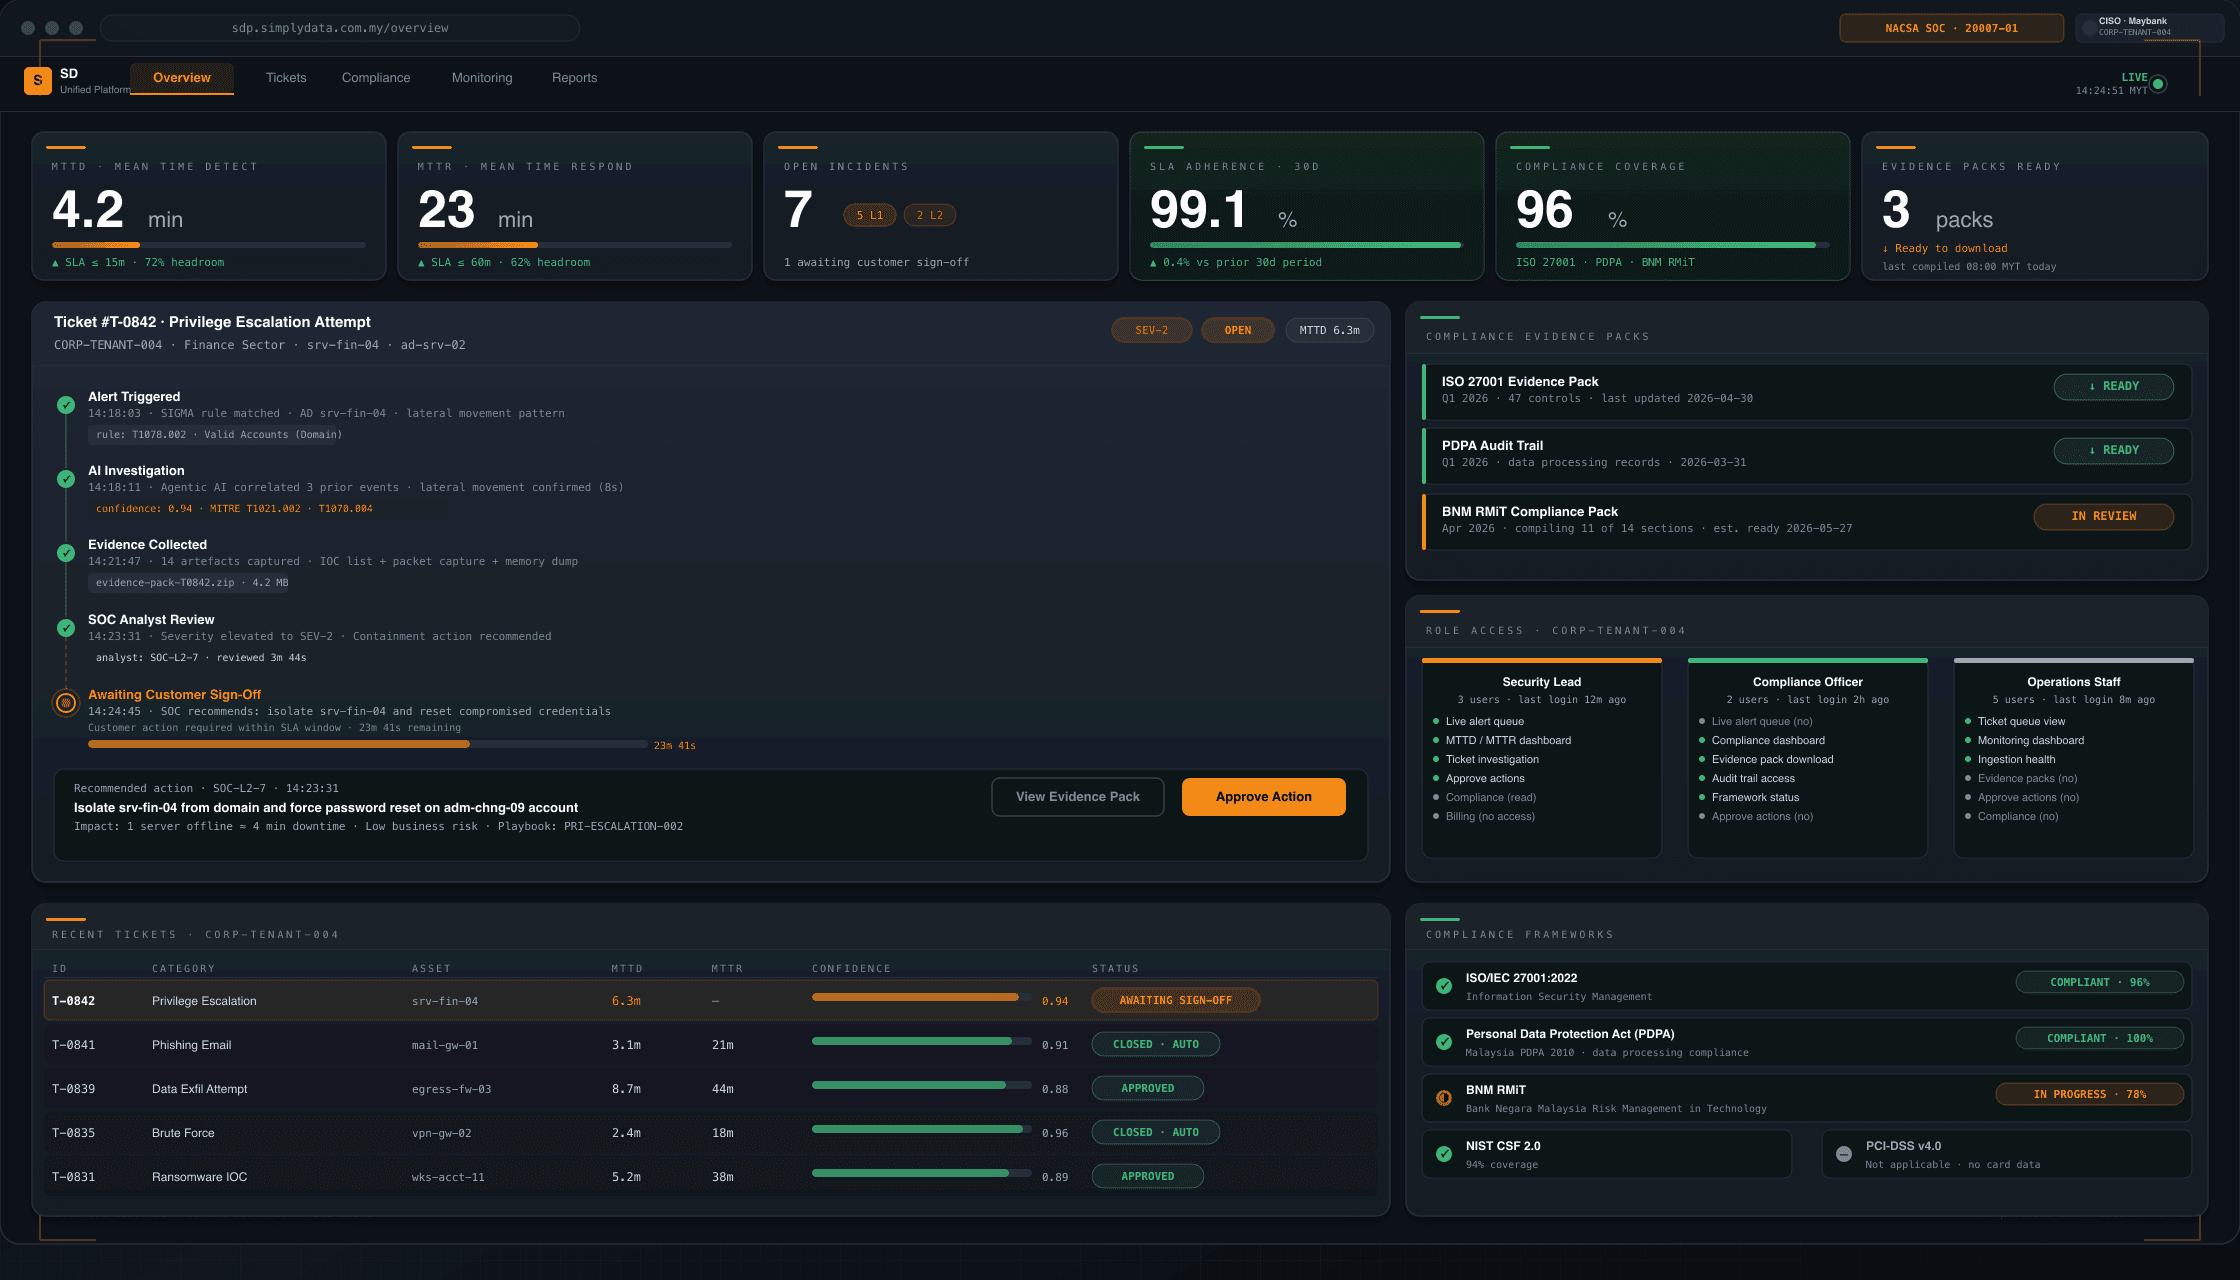Image resolution: width=2240 pixels, height=1280 pixels.
Task: Open the Overview tab
Action: 182,78
